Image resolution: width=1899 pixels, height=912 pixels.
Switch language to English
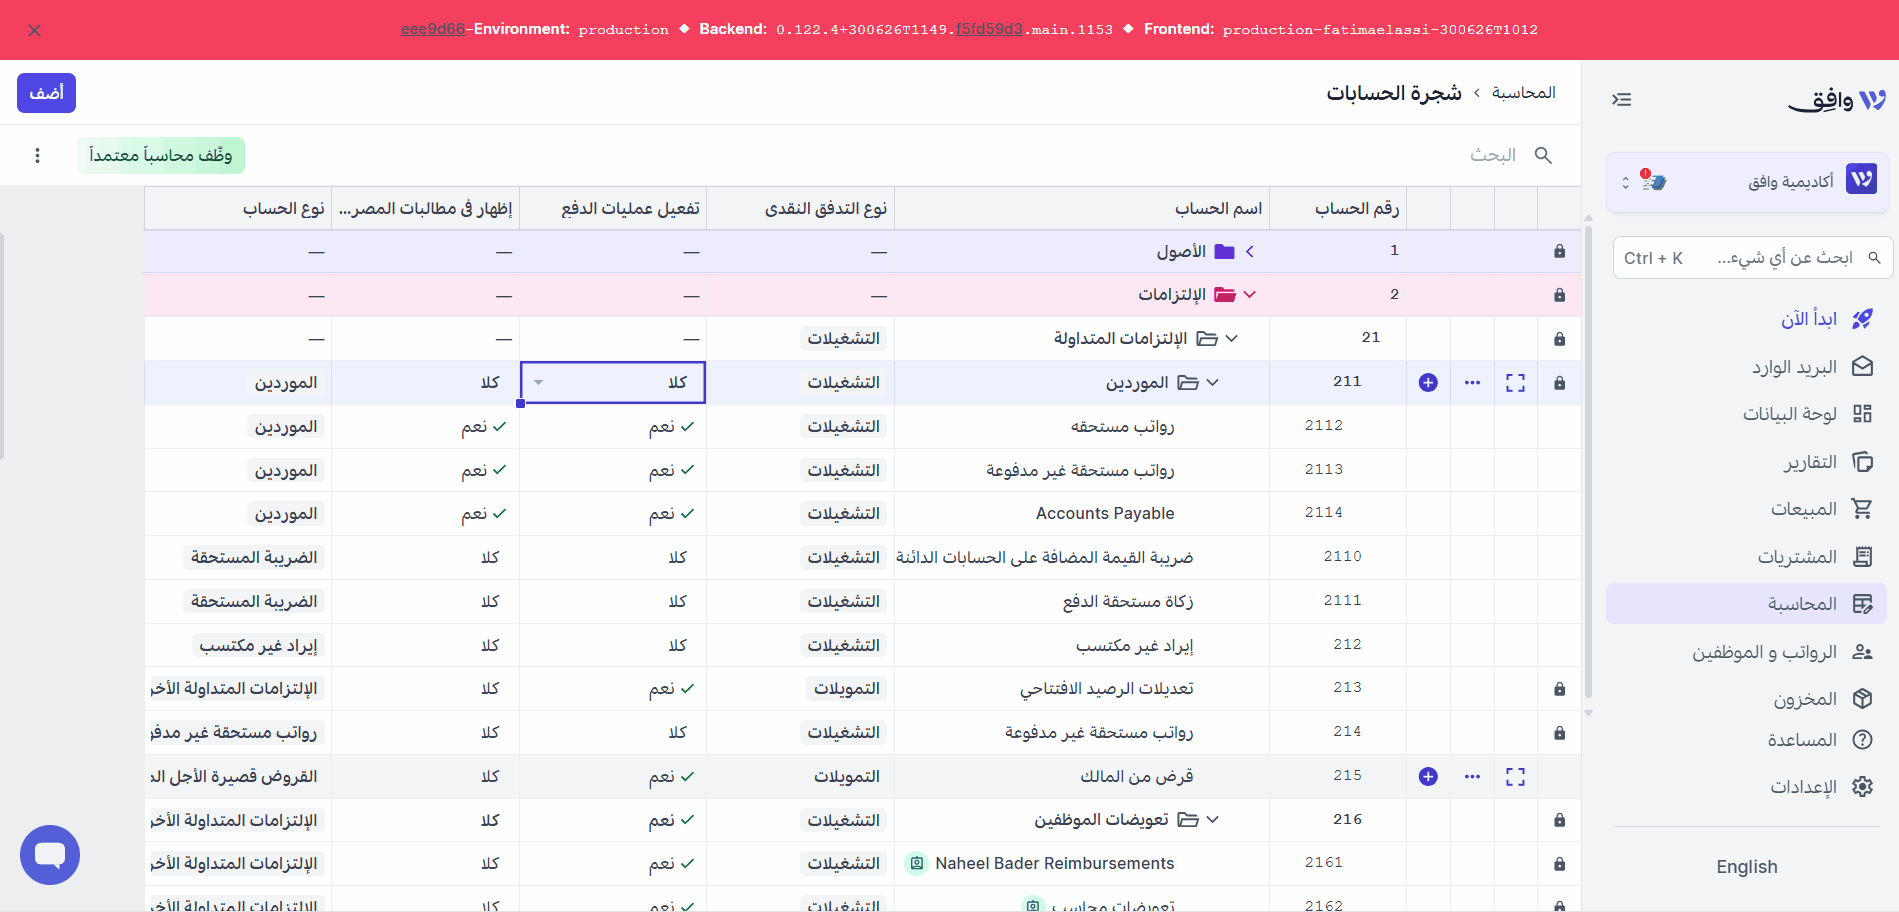(x=1747, y=867)
